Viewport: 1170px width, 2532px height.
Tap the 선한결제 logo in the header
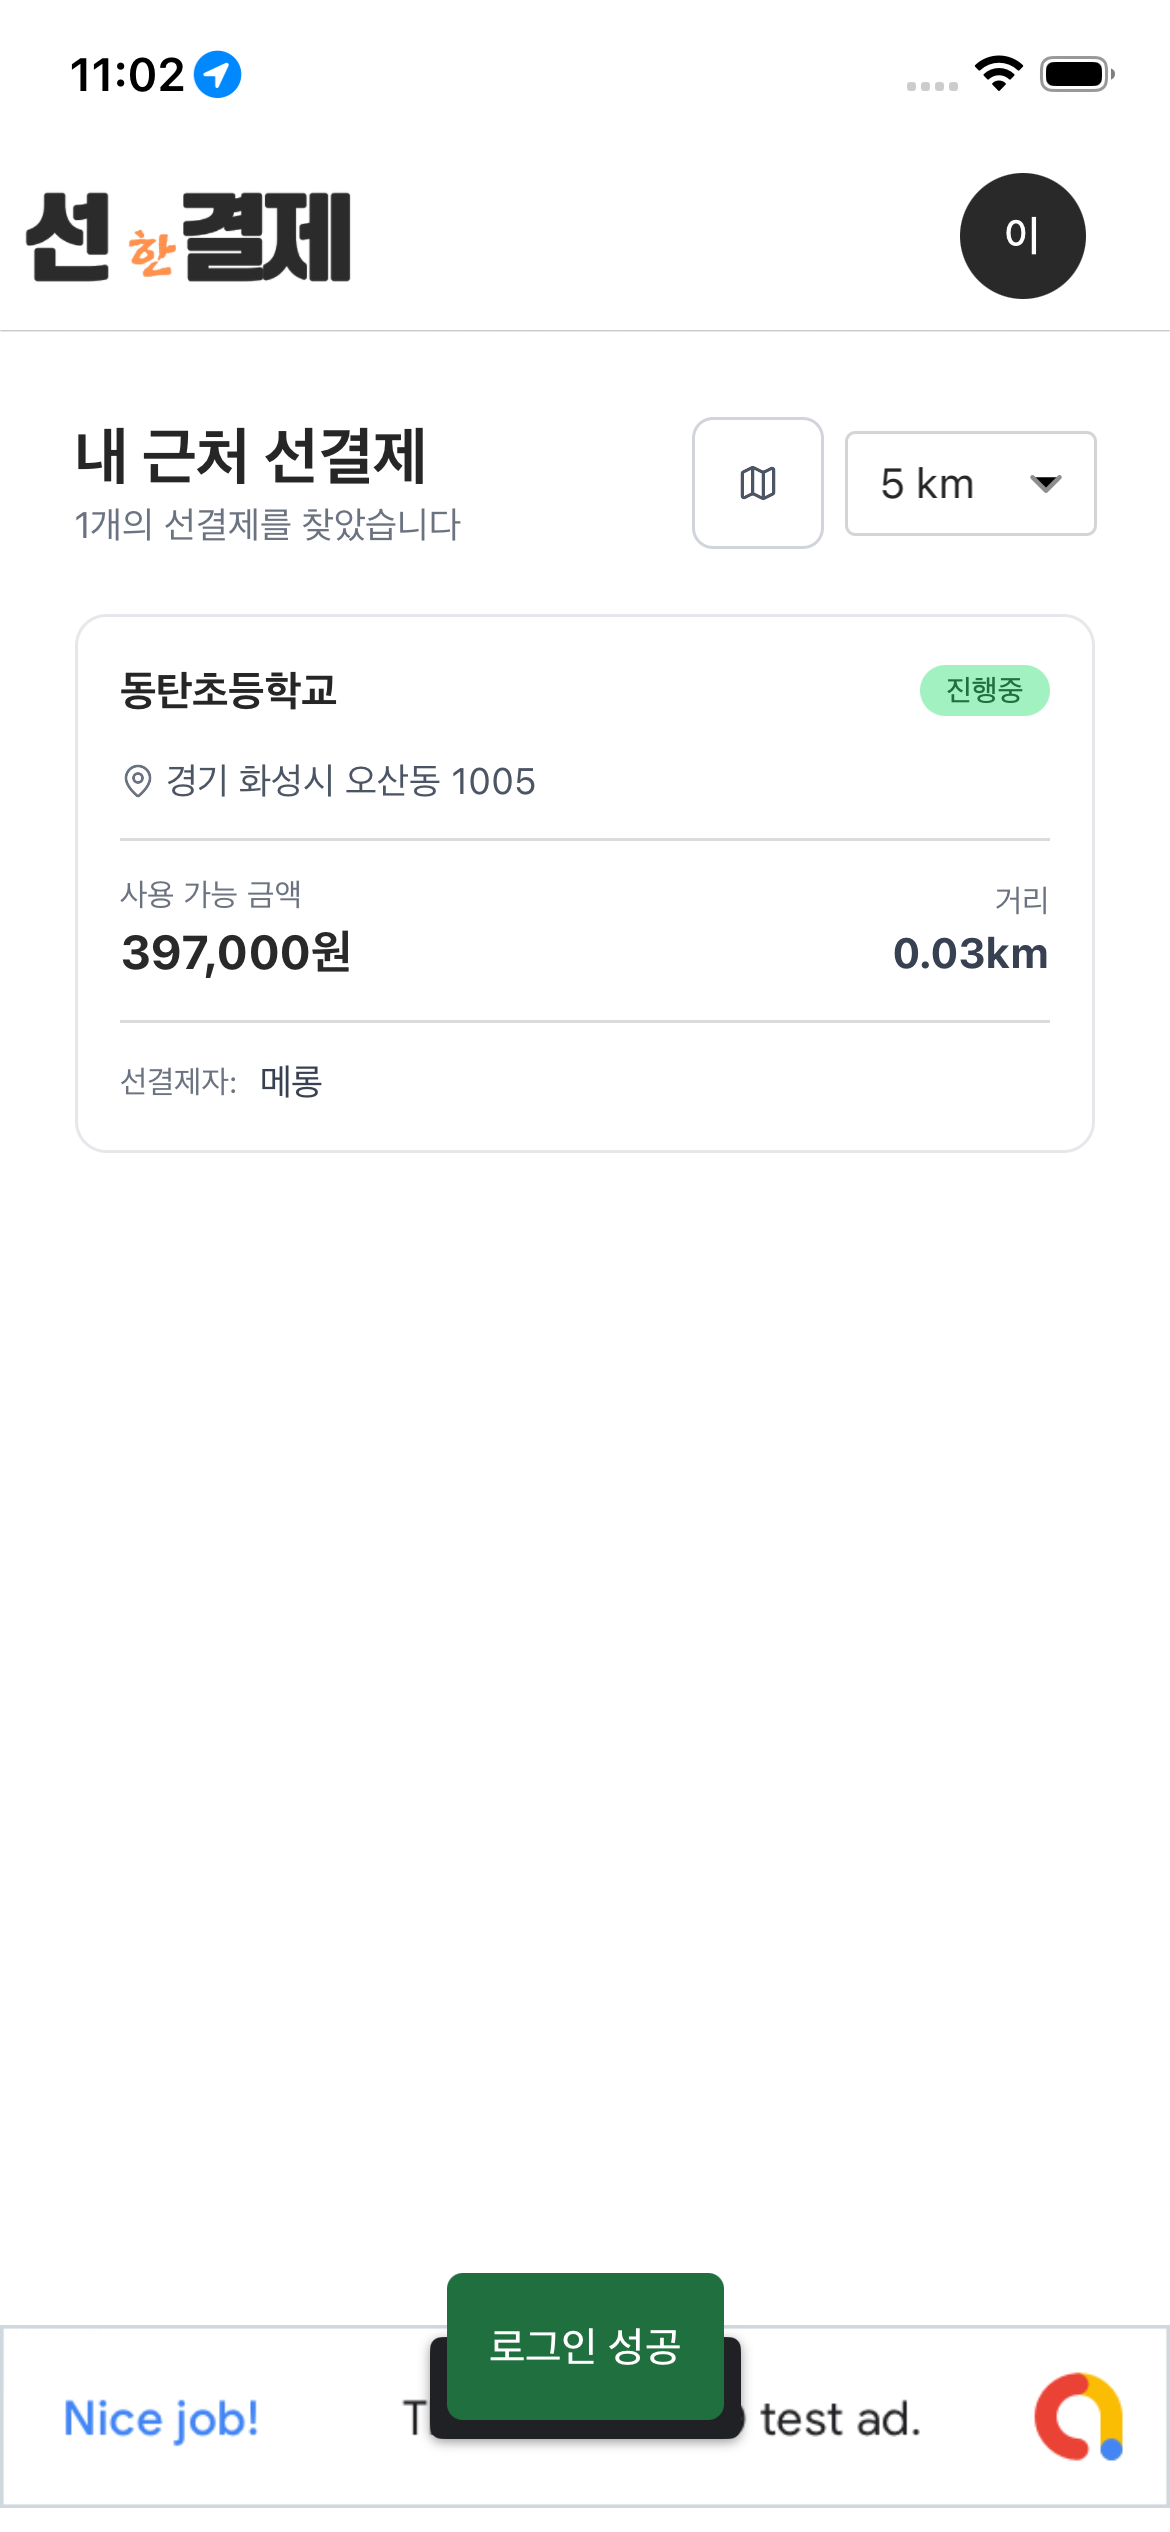point(188,237)
